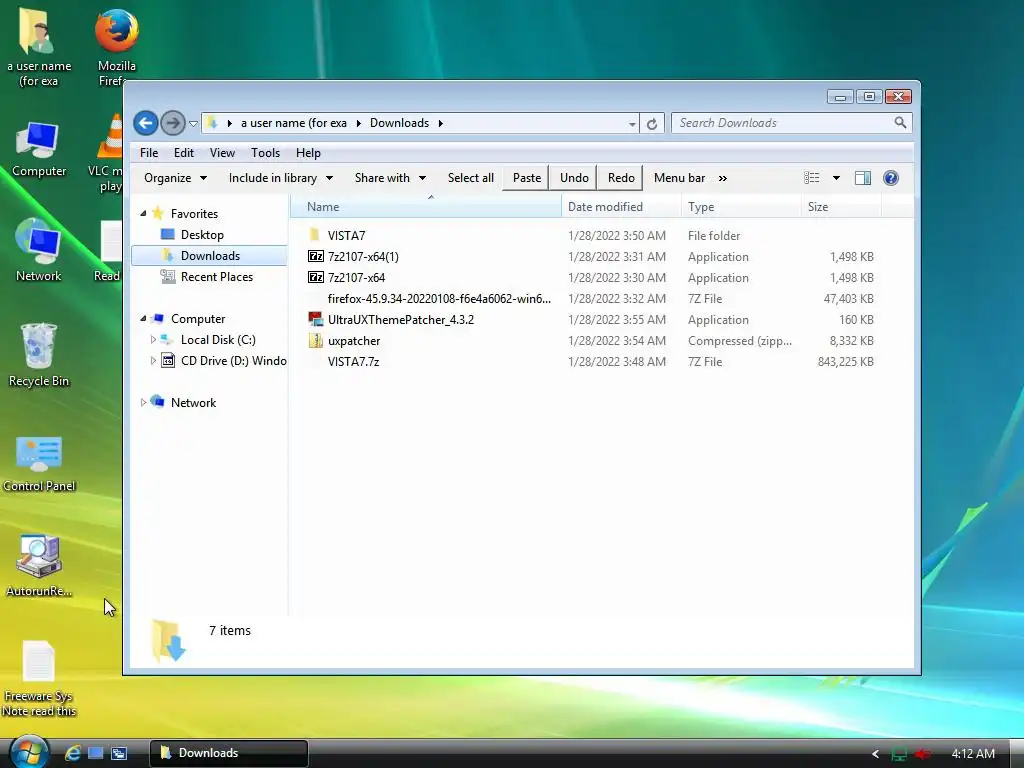Click Show desktop in quick launch

[x=96, y=753]
